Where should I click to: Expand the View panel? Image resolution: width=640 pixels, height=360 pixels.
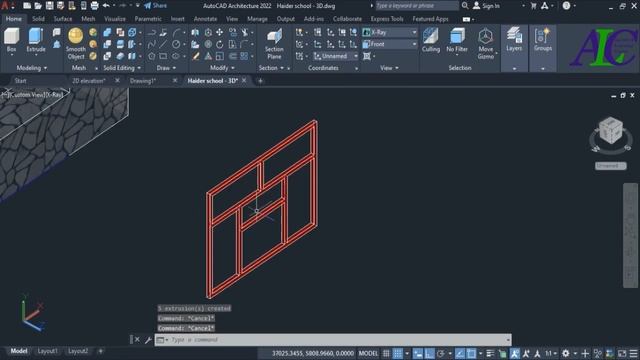[x=389, y=68]
